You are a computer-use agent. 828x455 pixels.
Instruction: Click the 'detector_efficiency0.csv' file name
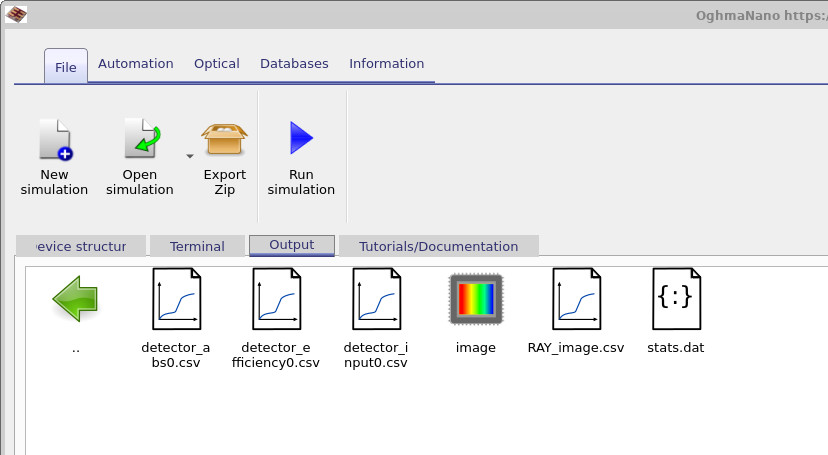click(276, 355)
